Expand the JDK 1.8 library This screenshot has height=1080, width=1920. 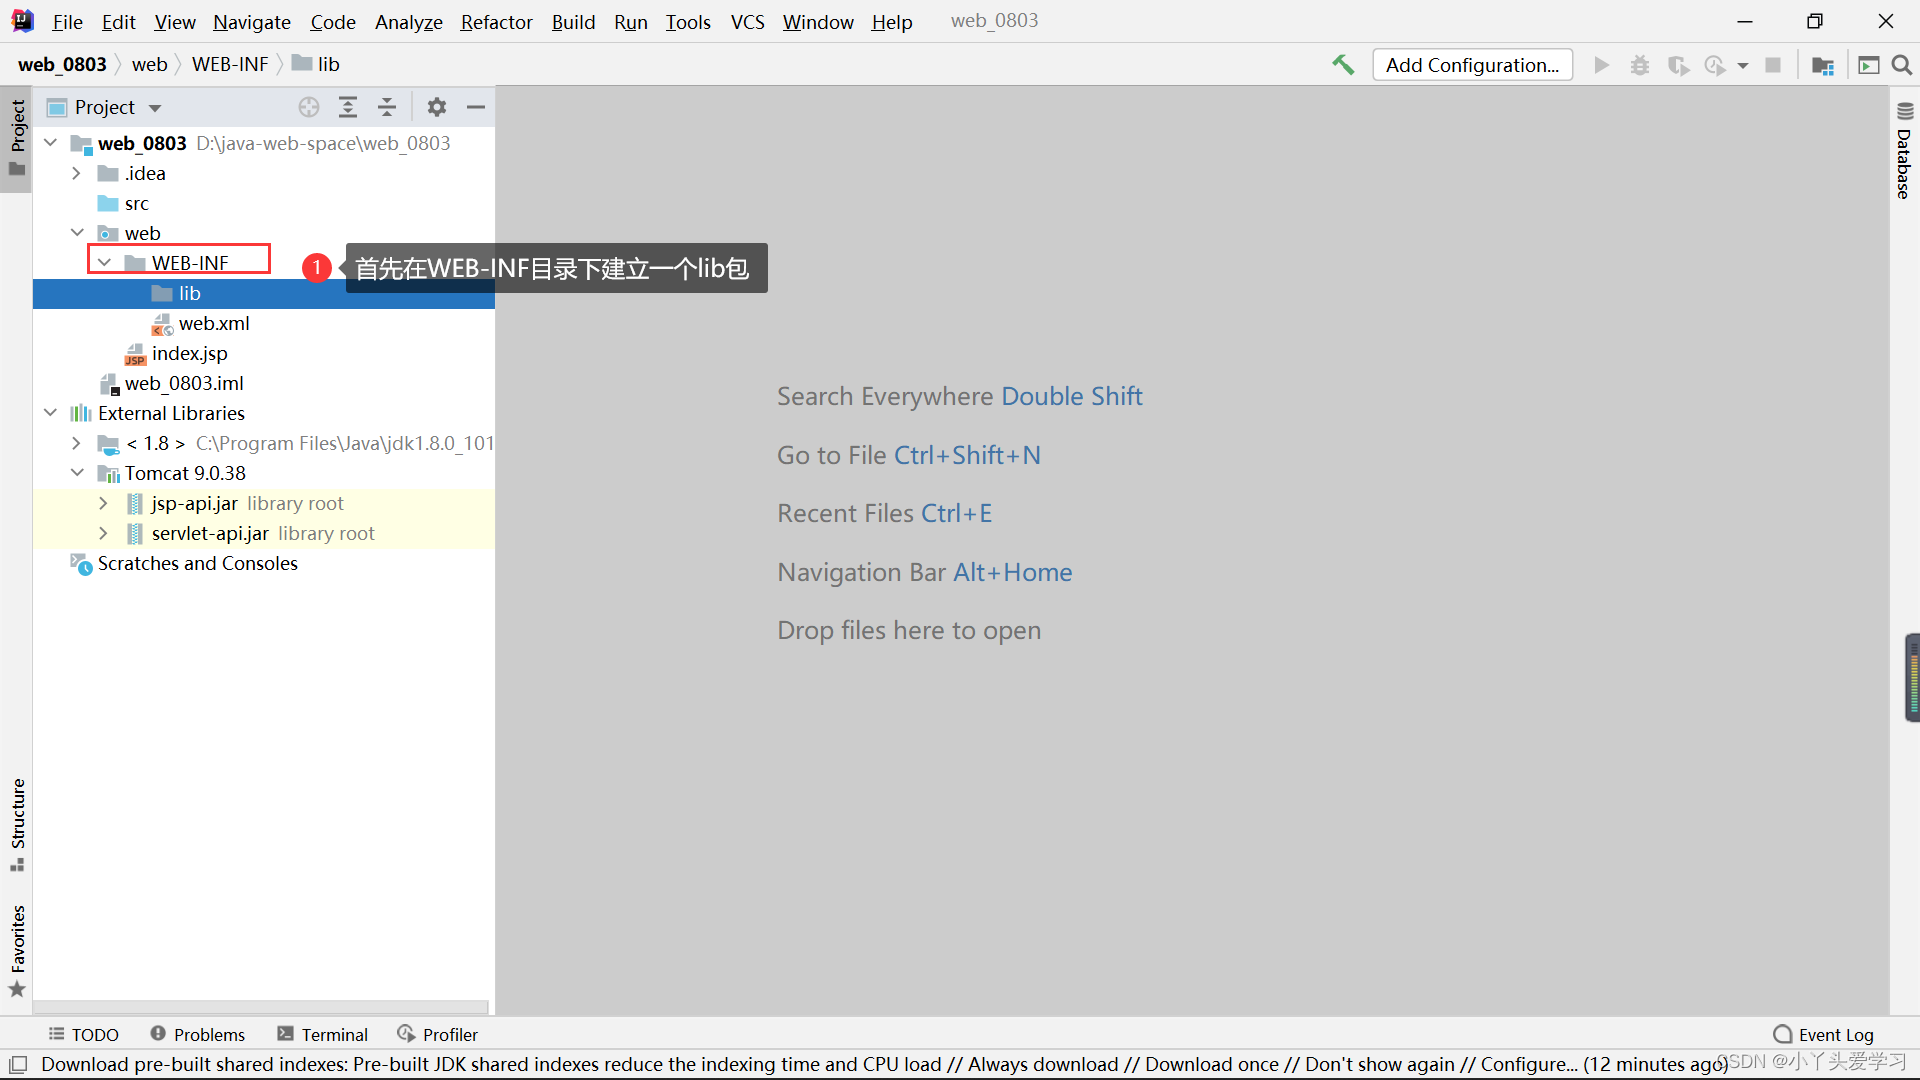pyautogui.click(x=77, y=443)
